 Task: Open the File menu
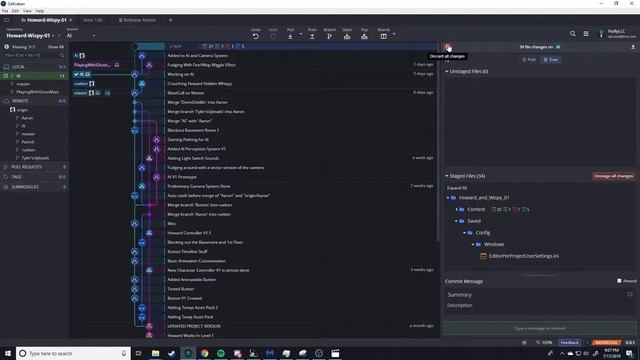pos(5,11)
